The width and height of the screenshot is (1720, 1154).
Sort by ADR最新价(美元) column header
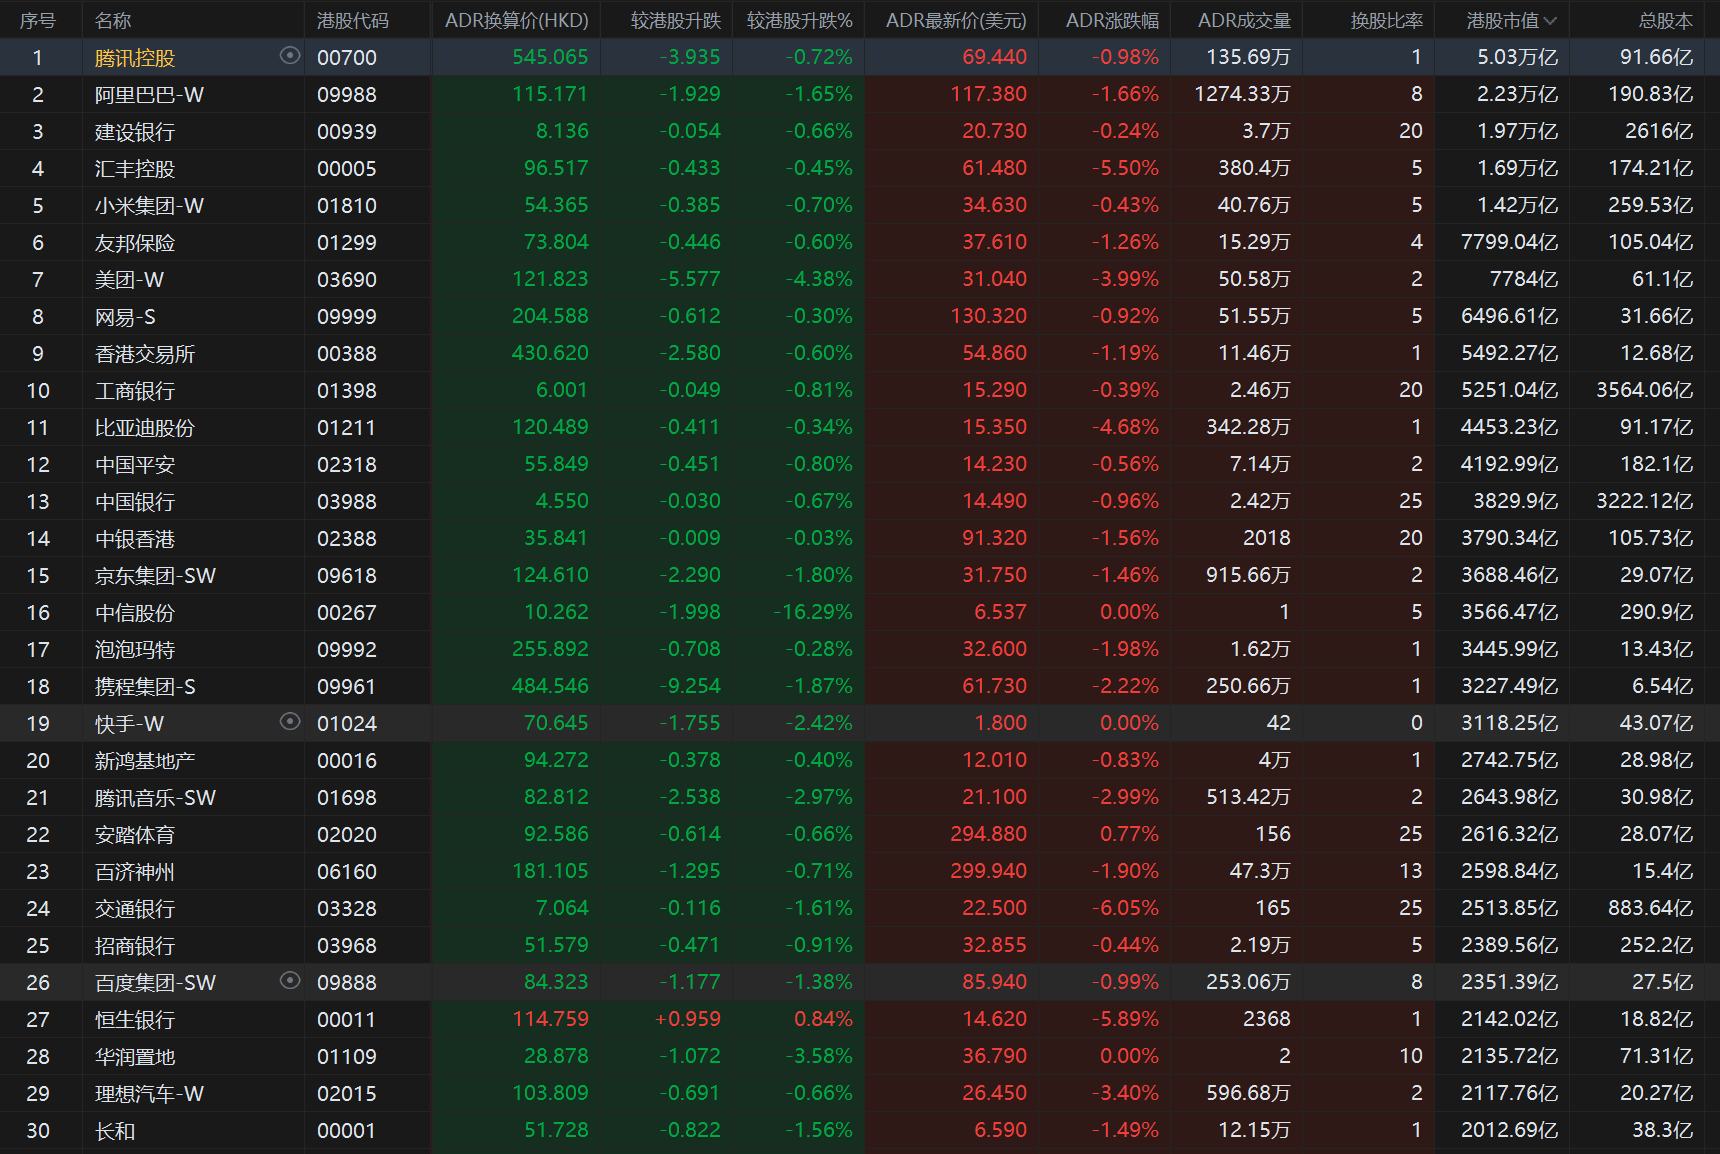(956, 20)
